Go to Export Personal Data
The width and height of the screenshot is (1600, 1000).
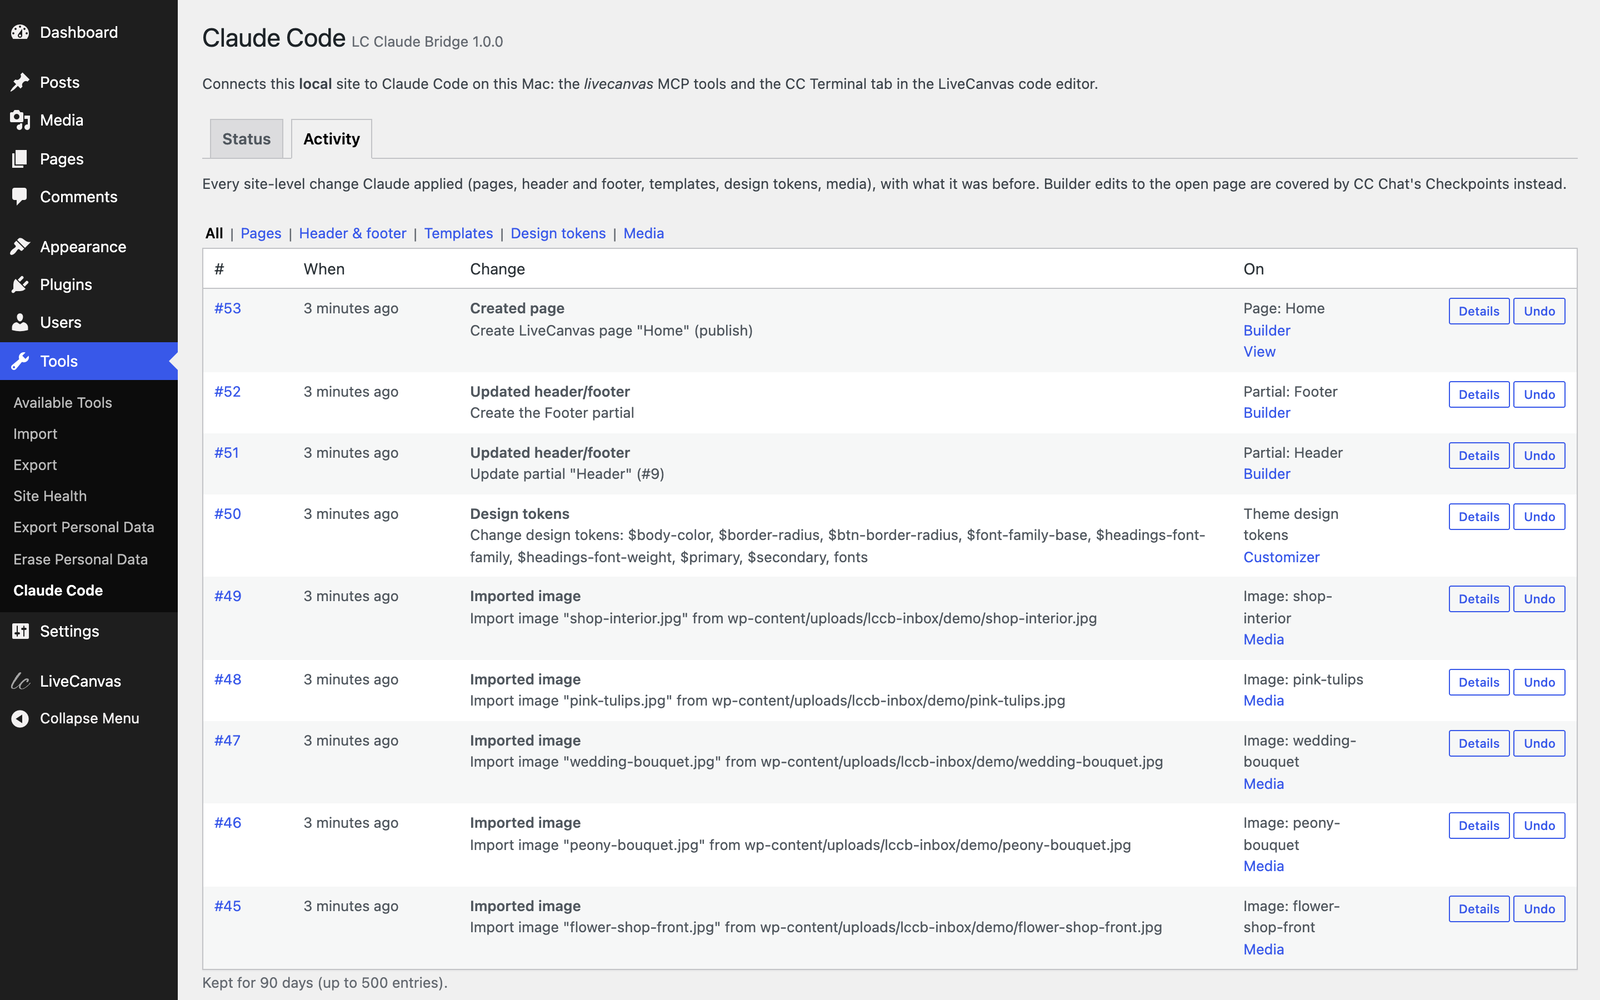point(84,527)
